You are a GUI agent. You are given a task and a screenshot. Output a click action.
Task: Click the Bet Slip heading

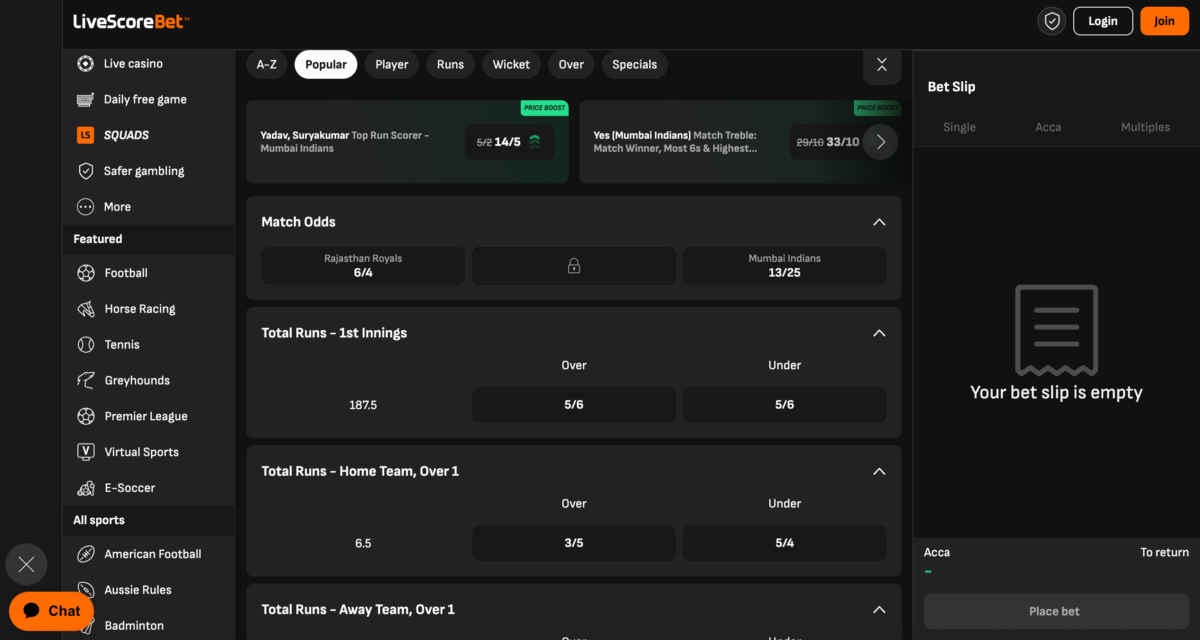coord(951,87)
